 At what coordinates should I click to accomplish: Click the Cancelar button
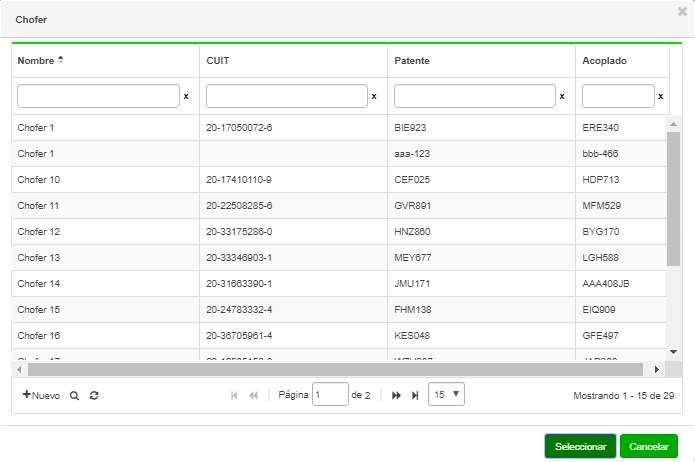[x=649, y=446]
